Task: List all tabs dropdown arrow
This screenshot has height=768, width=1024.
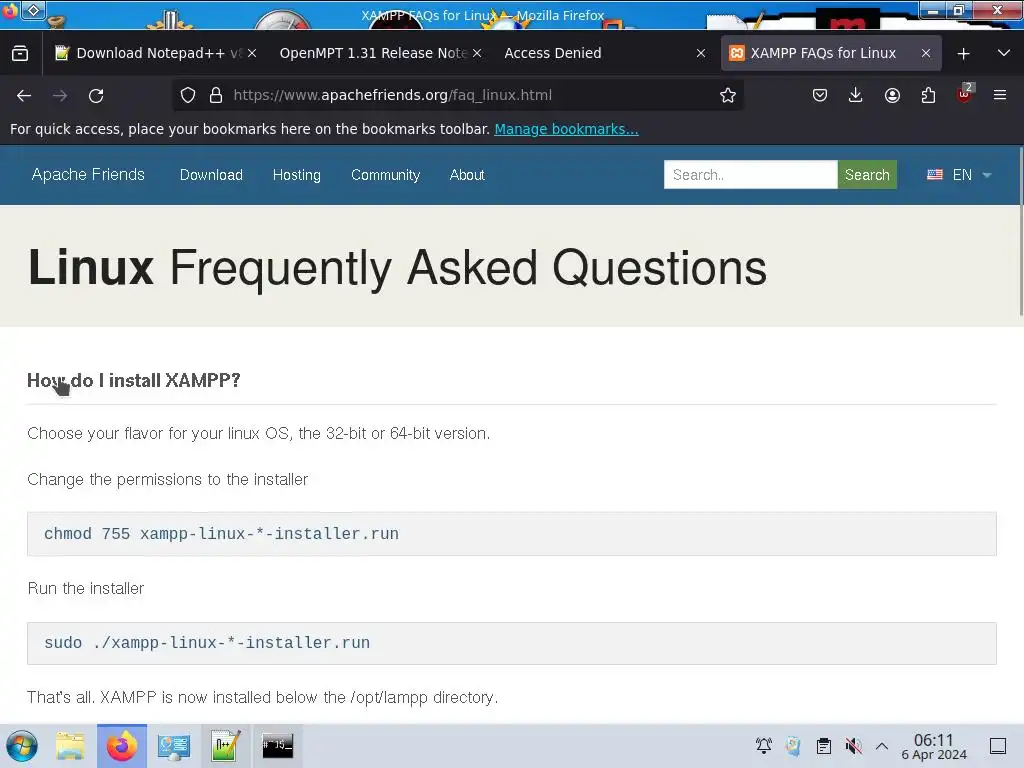Action: tap(1004, 53)
